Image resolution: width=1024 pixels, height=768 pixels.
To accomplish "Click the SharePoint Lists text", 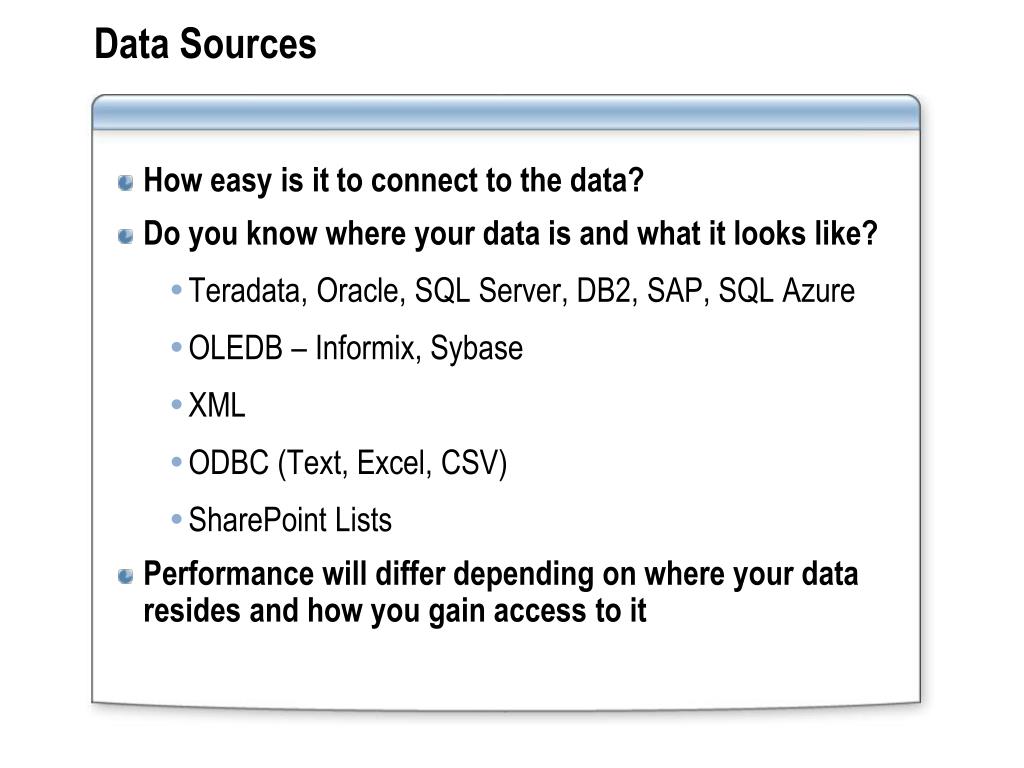I will coord(290,520).
